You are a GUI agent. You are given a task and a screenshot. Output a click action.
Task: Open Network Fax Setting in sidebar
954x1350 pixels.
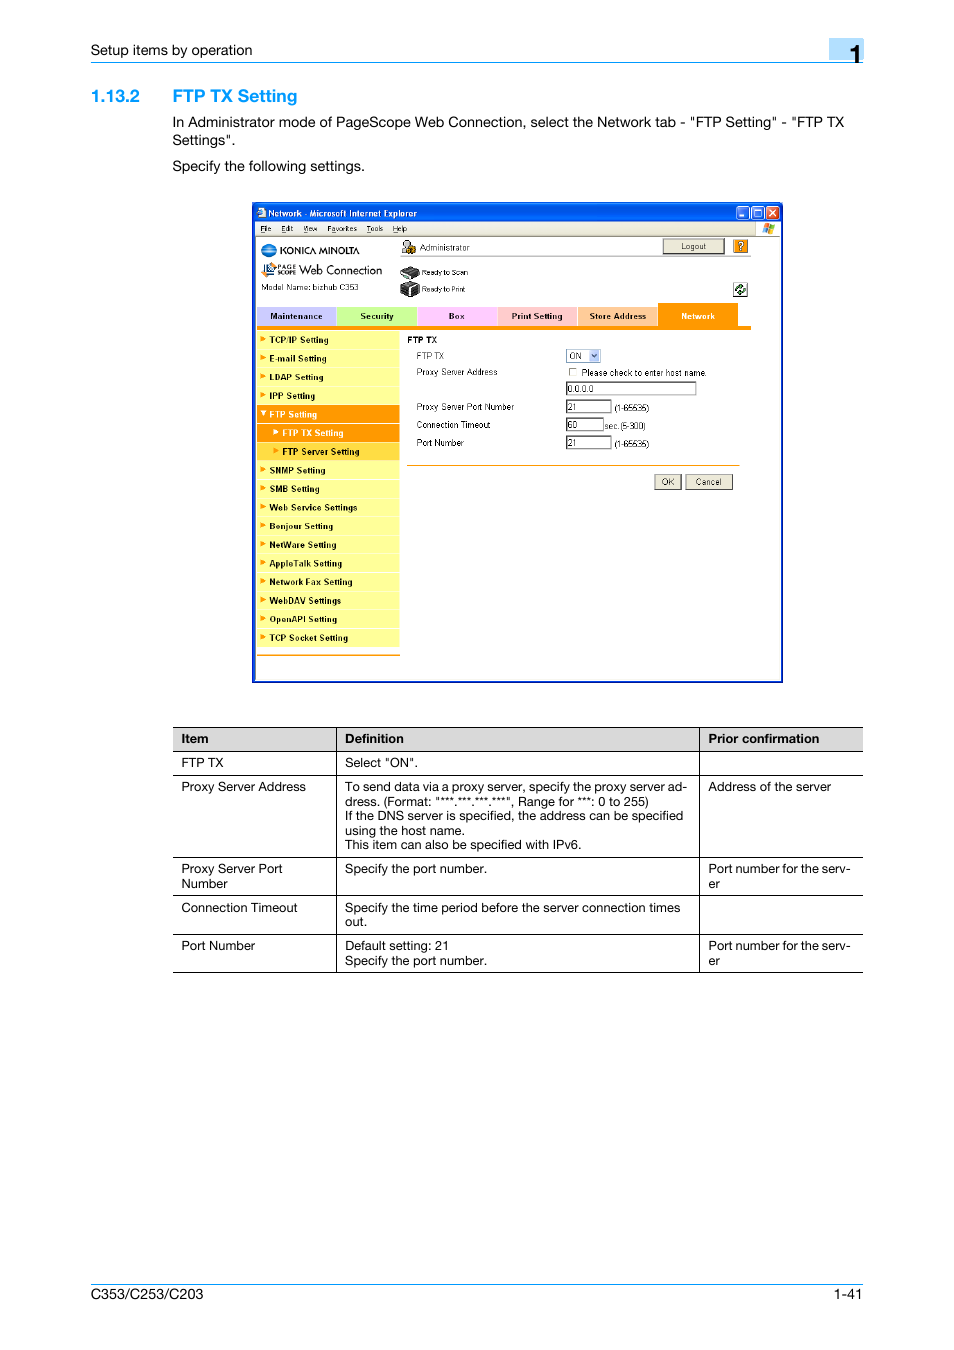coord(328,582)
